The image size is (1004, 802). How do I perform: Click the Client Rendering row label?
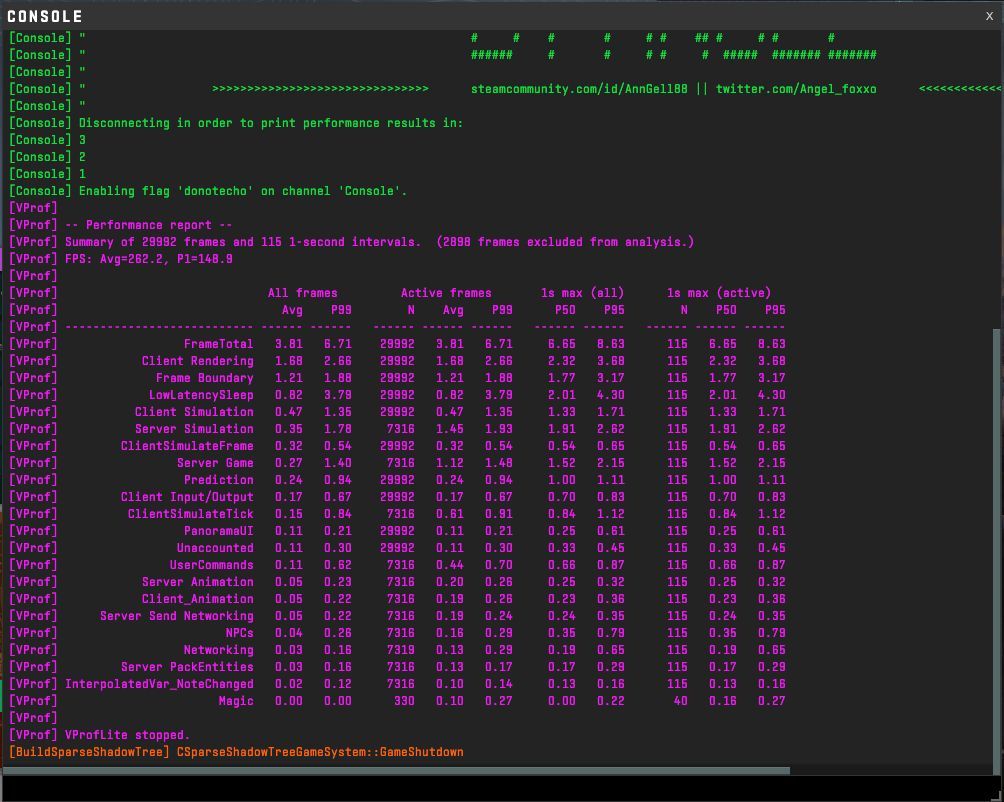[x=197, y=361]
